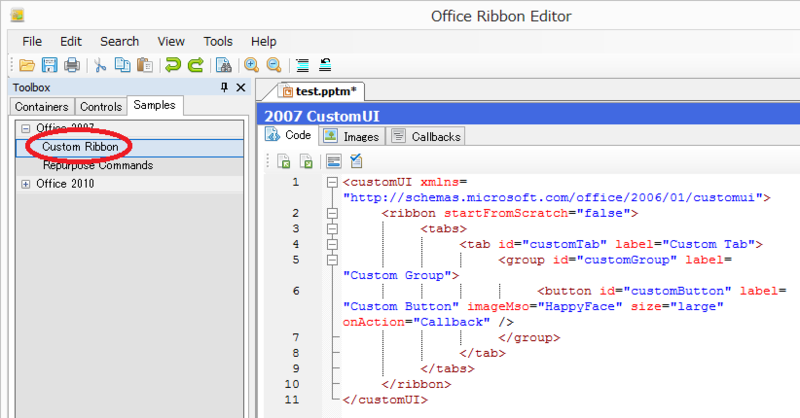Switch to the Controls toolbox tab

tap(101, 107)
